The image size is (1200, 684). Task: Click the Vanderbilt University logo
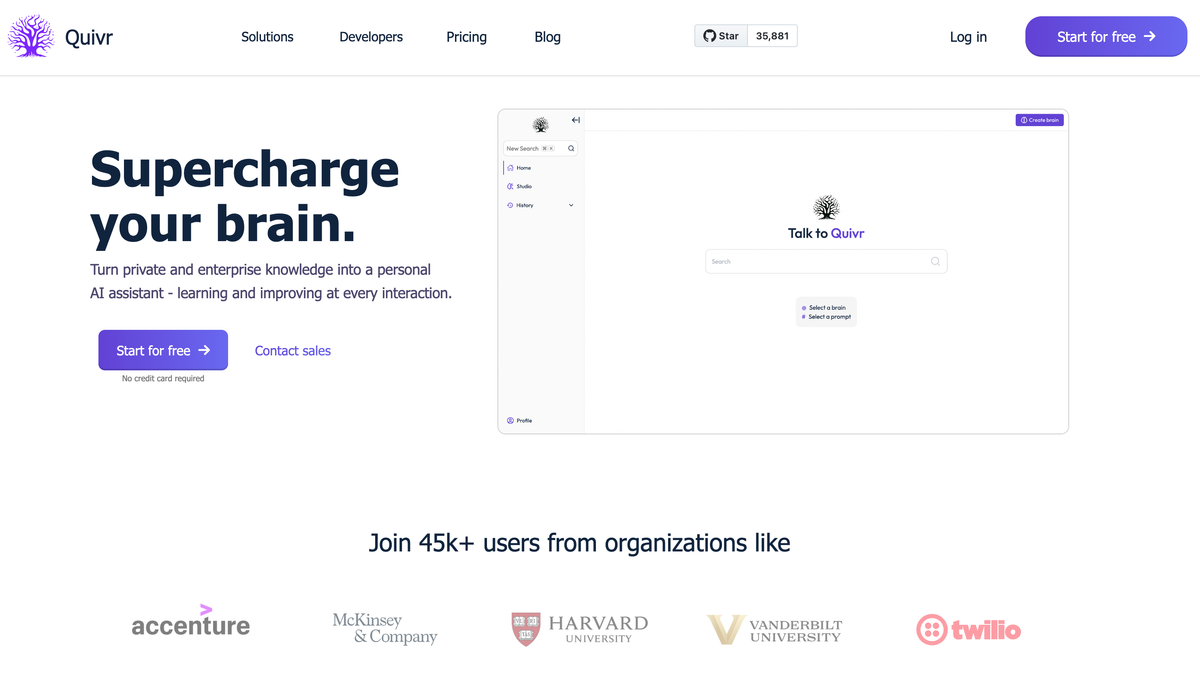(x=775, y=629)
